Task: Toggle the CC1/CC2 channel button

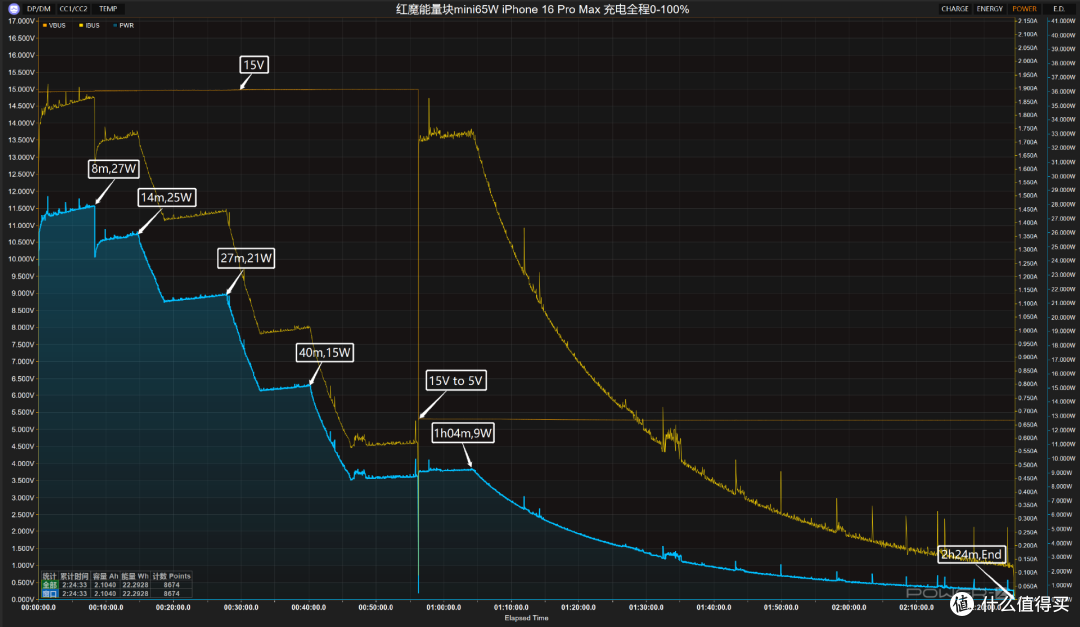Action: (x=74, y=9)
